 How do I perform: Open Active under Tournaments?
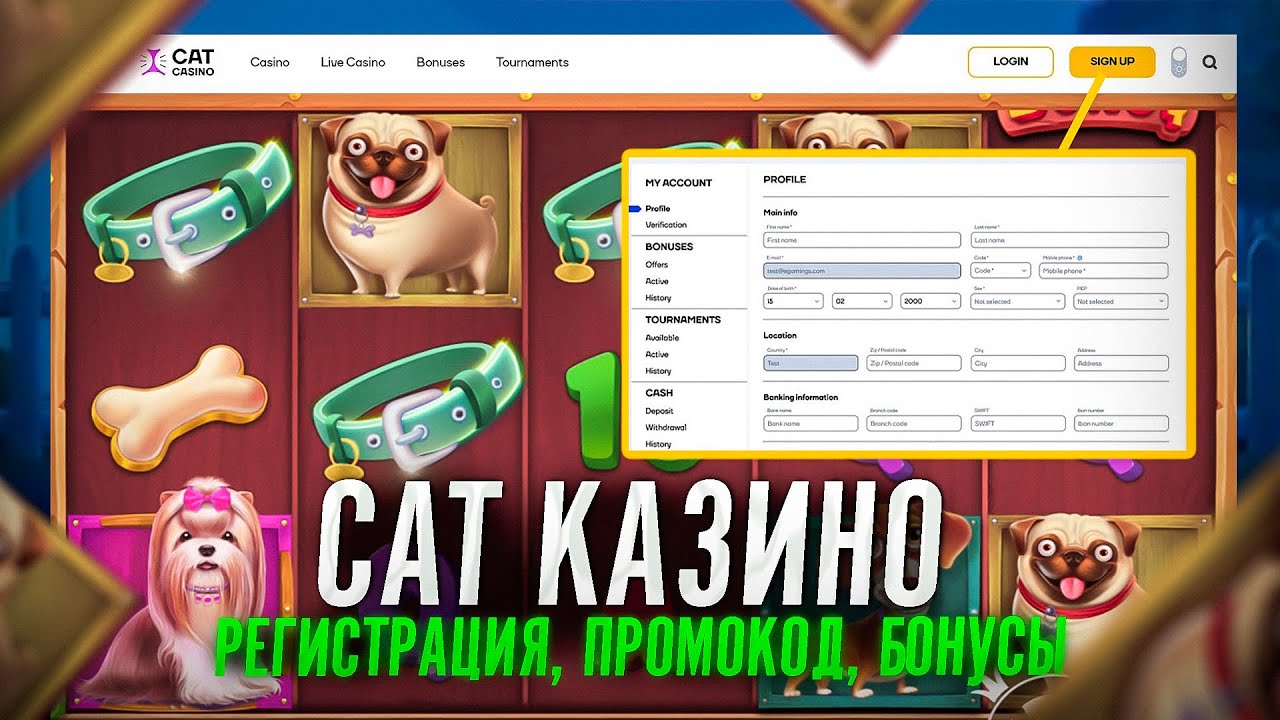pyautogui.click(x=657, y=355)
